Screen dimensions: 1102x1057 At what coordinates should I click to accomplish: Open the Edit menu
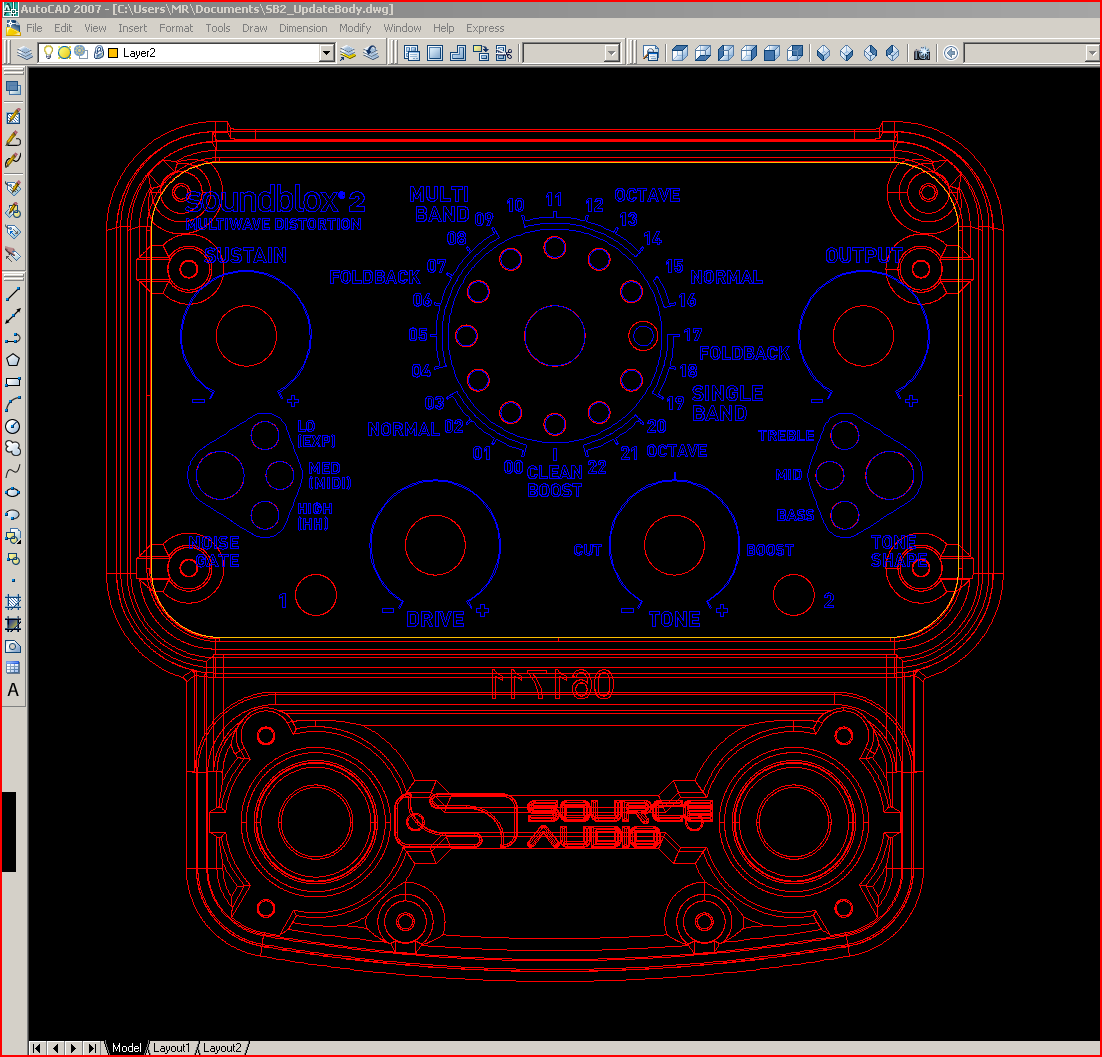pos(63,28)
